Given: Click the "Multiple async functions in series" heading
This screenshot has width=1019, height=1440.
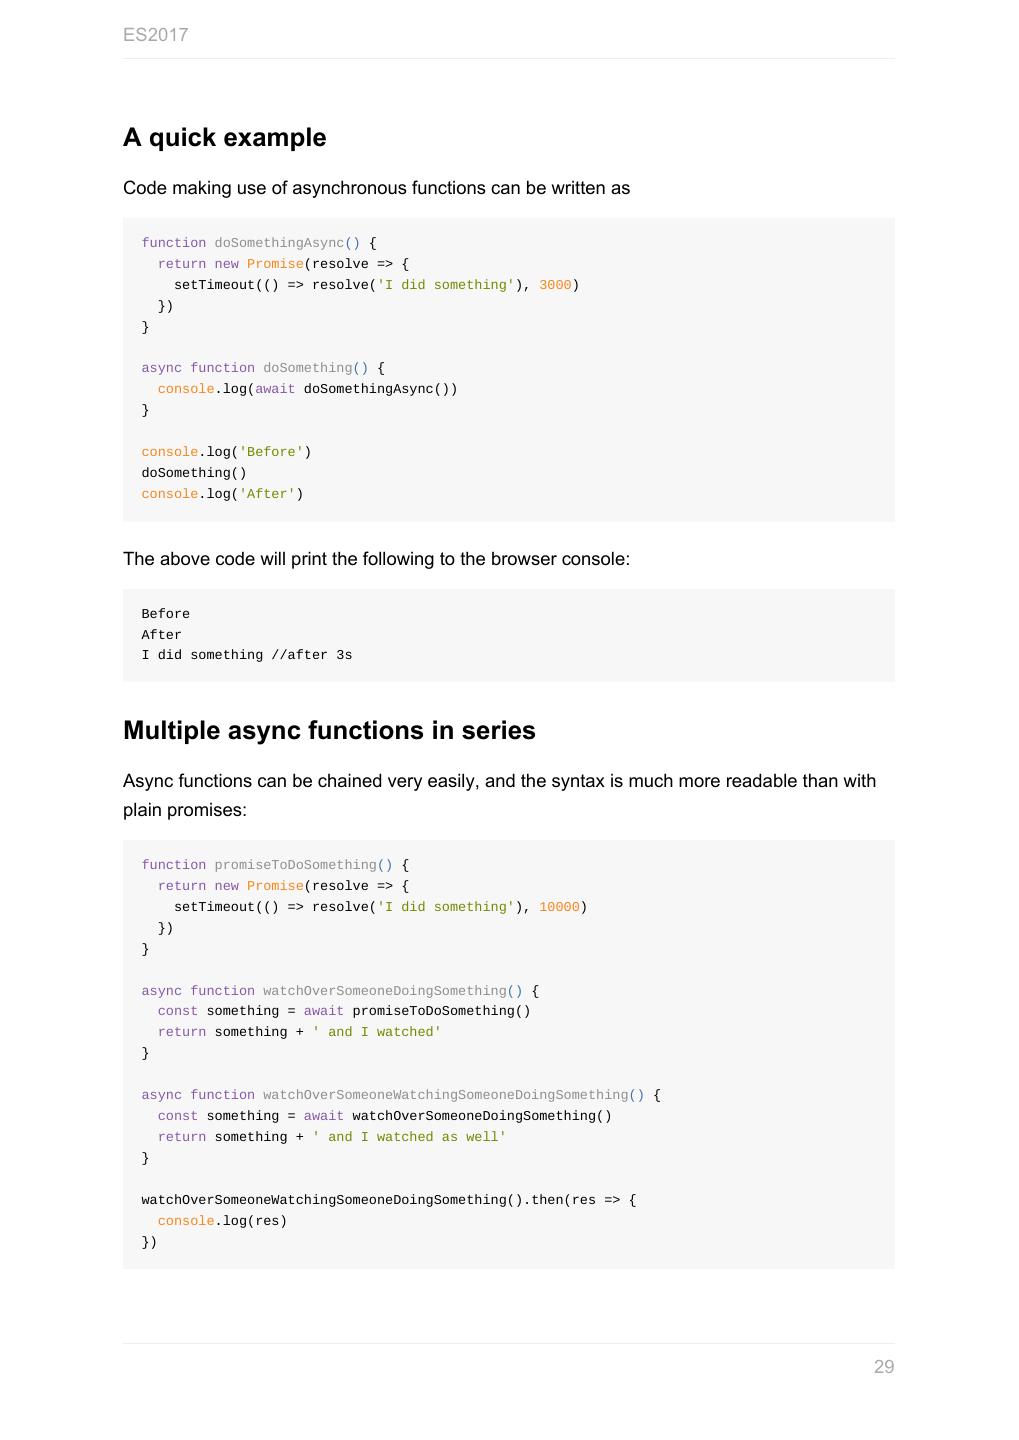Looking at the screenshot, I should 329,731.
